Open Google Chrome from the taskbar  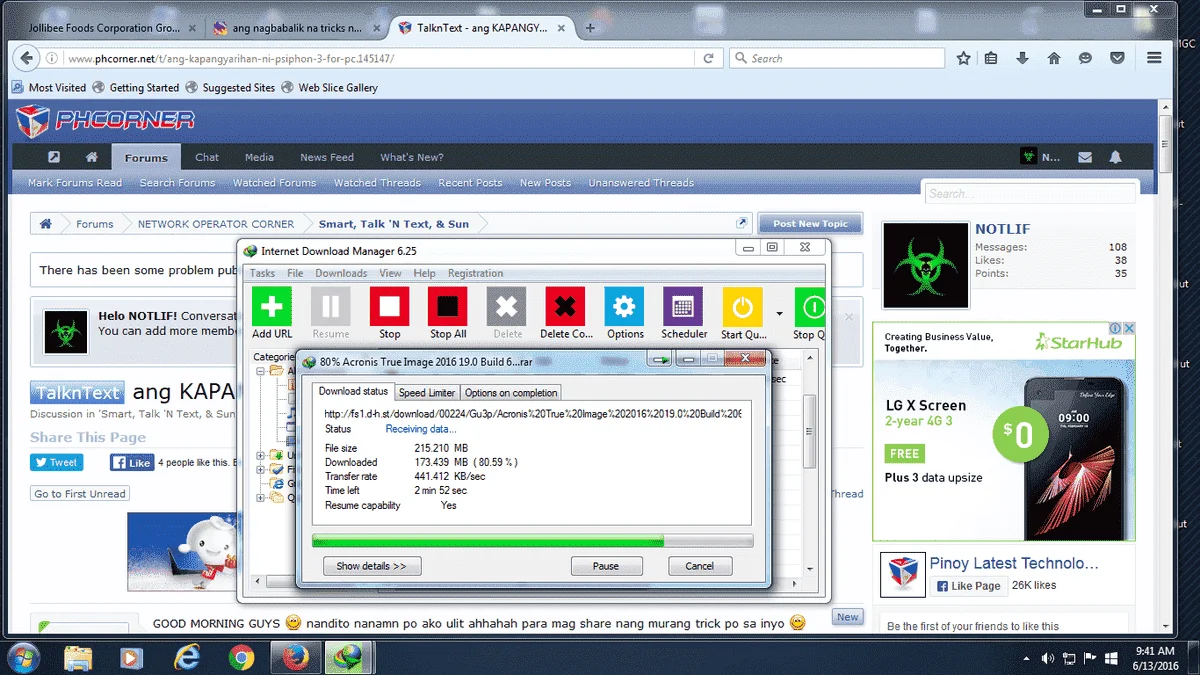[x=240, y=658]
